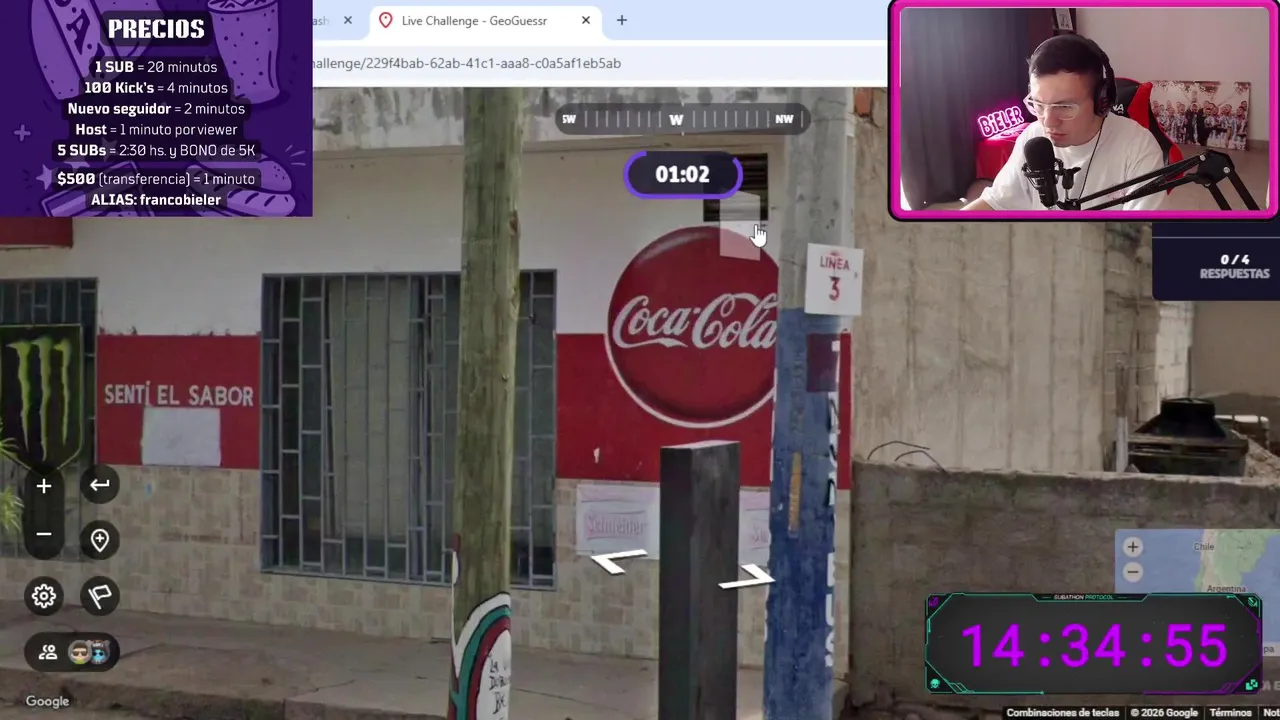Zoom in the street view with plus button
This screenshot has height=720, width=1280.
tap(44, 486)
